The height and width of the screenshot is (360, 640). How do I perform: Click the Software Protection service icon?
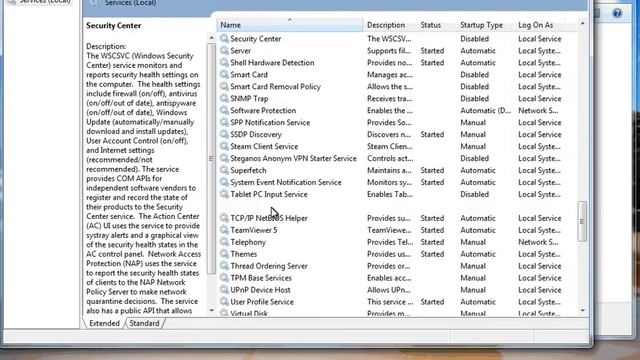click(224, 110)
